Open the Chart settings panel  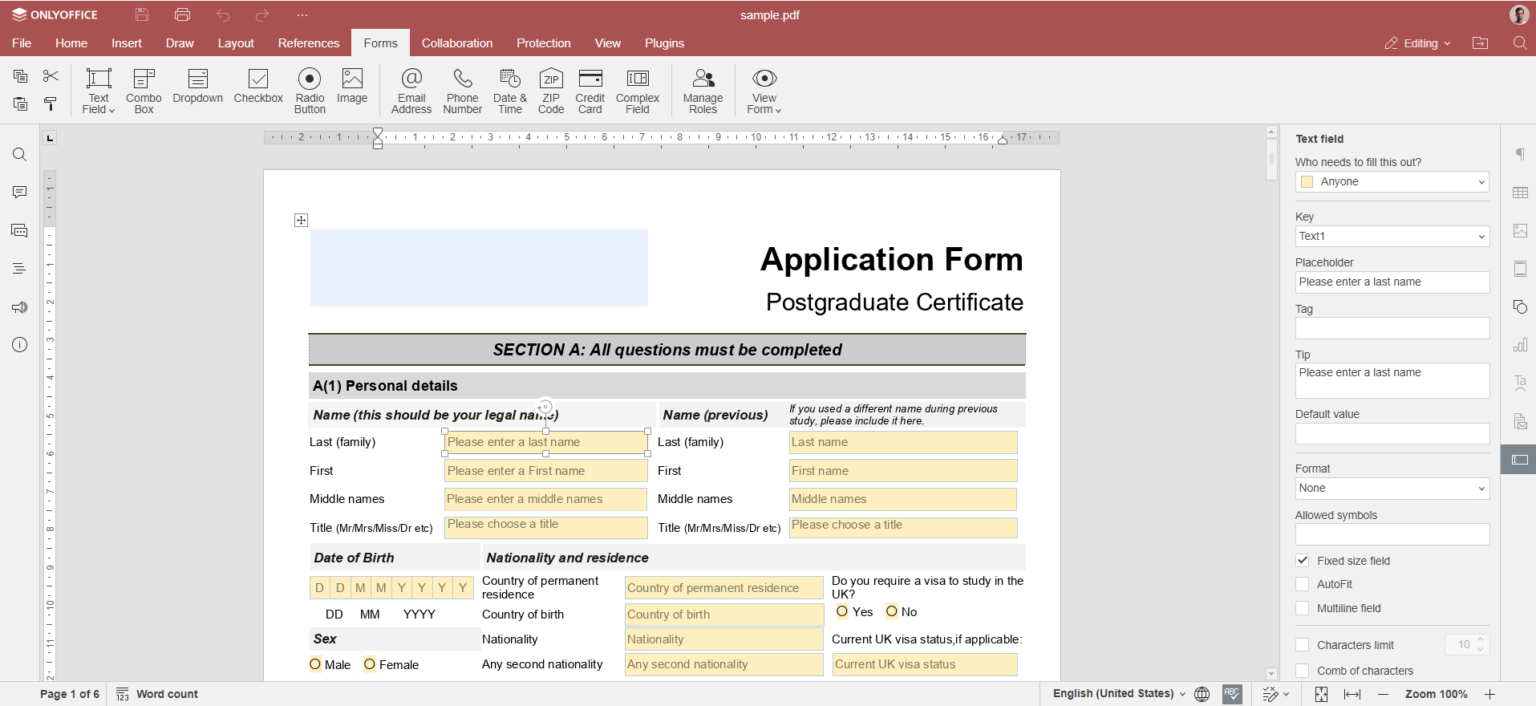pyautogui.click(x=1520, y=344)
